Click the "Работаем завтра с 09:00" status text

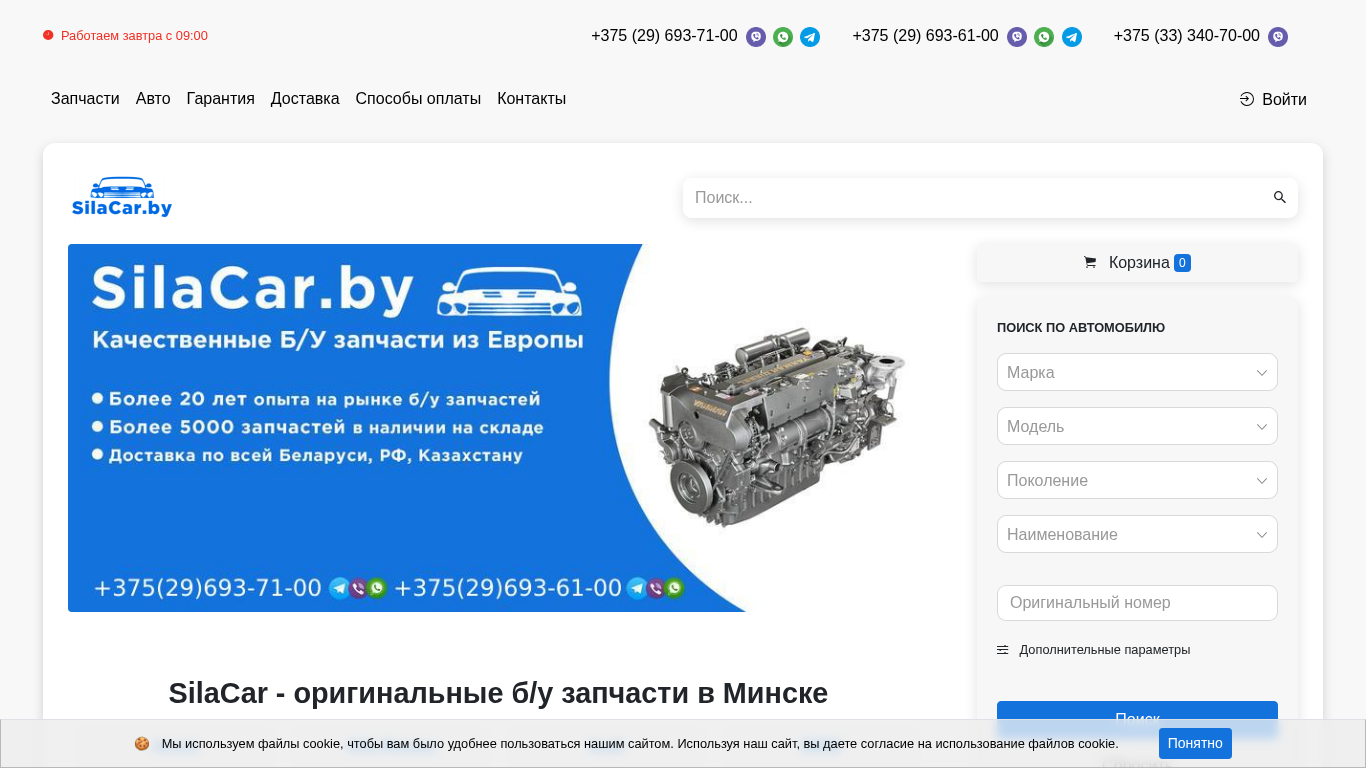(134, 36)
